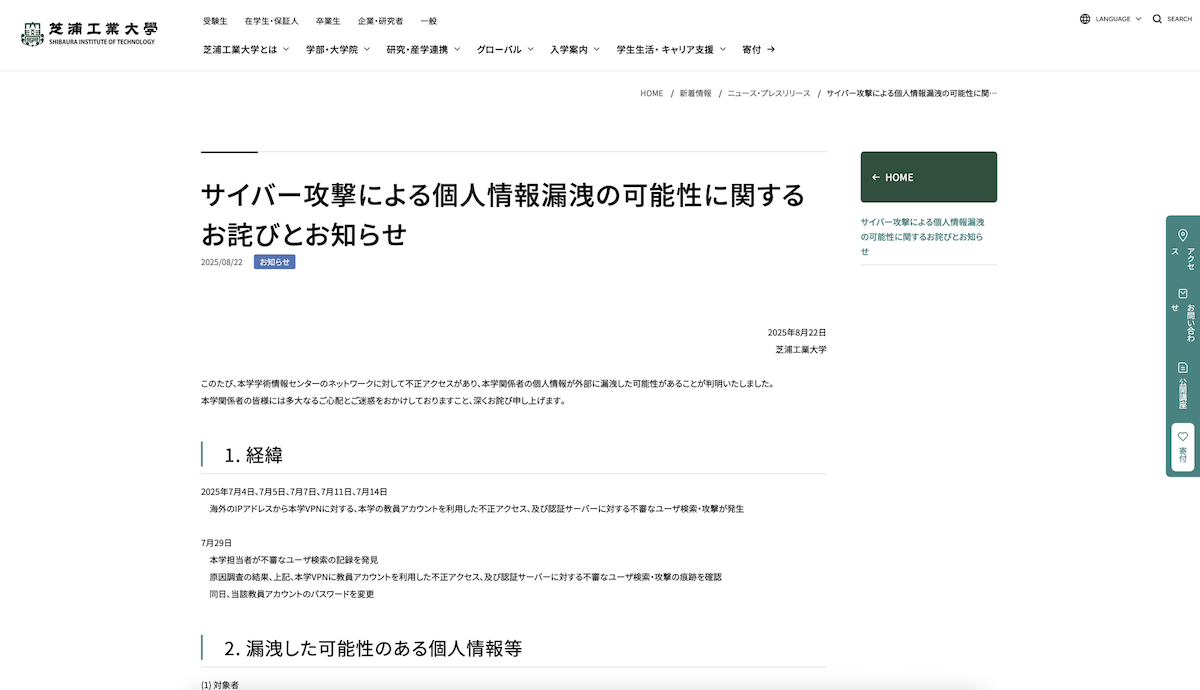The width and height of the screenshot is (1200, 690).
Task: Select the 卒業生 audience tab
Action: [327, 20]
